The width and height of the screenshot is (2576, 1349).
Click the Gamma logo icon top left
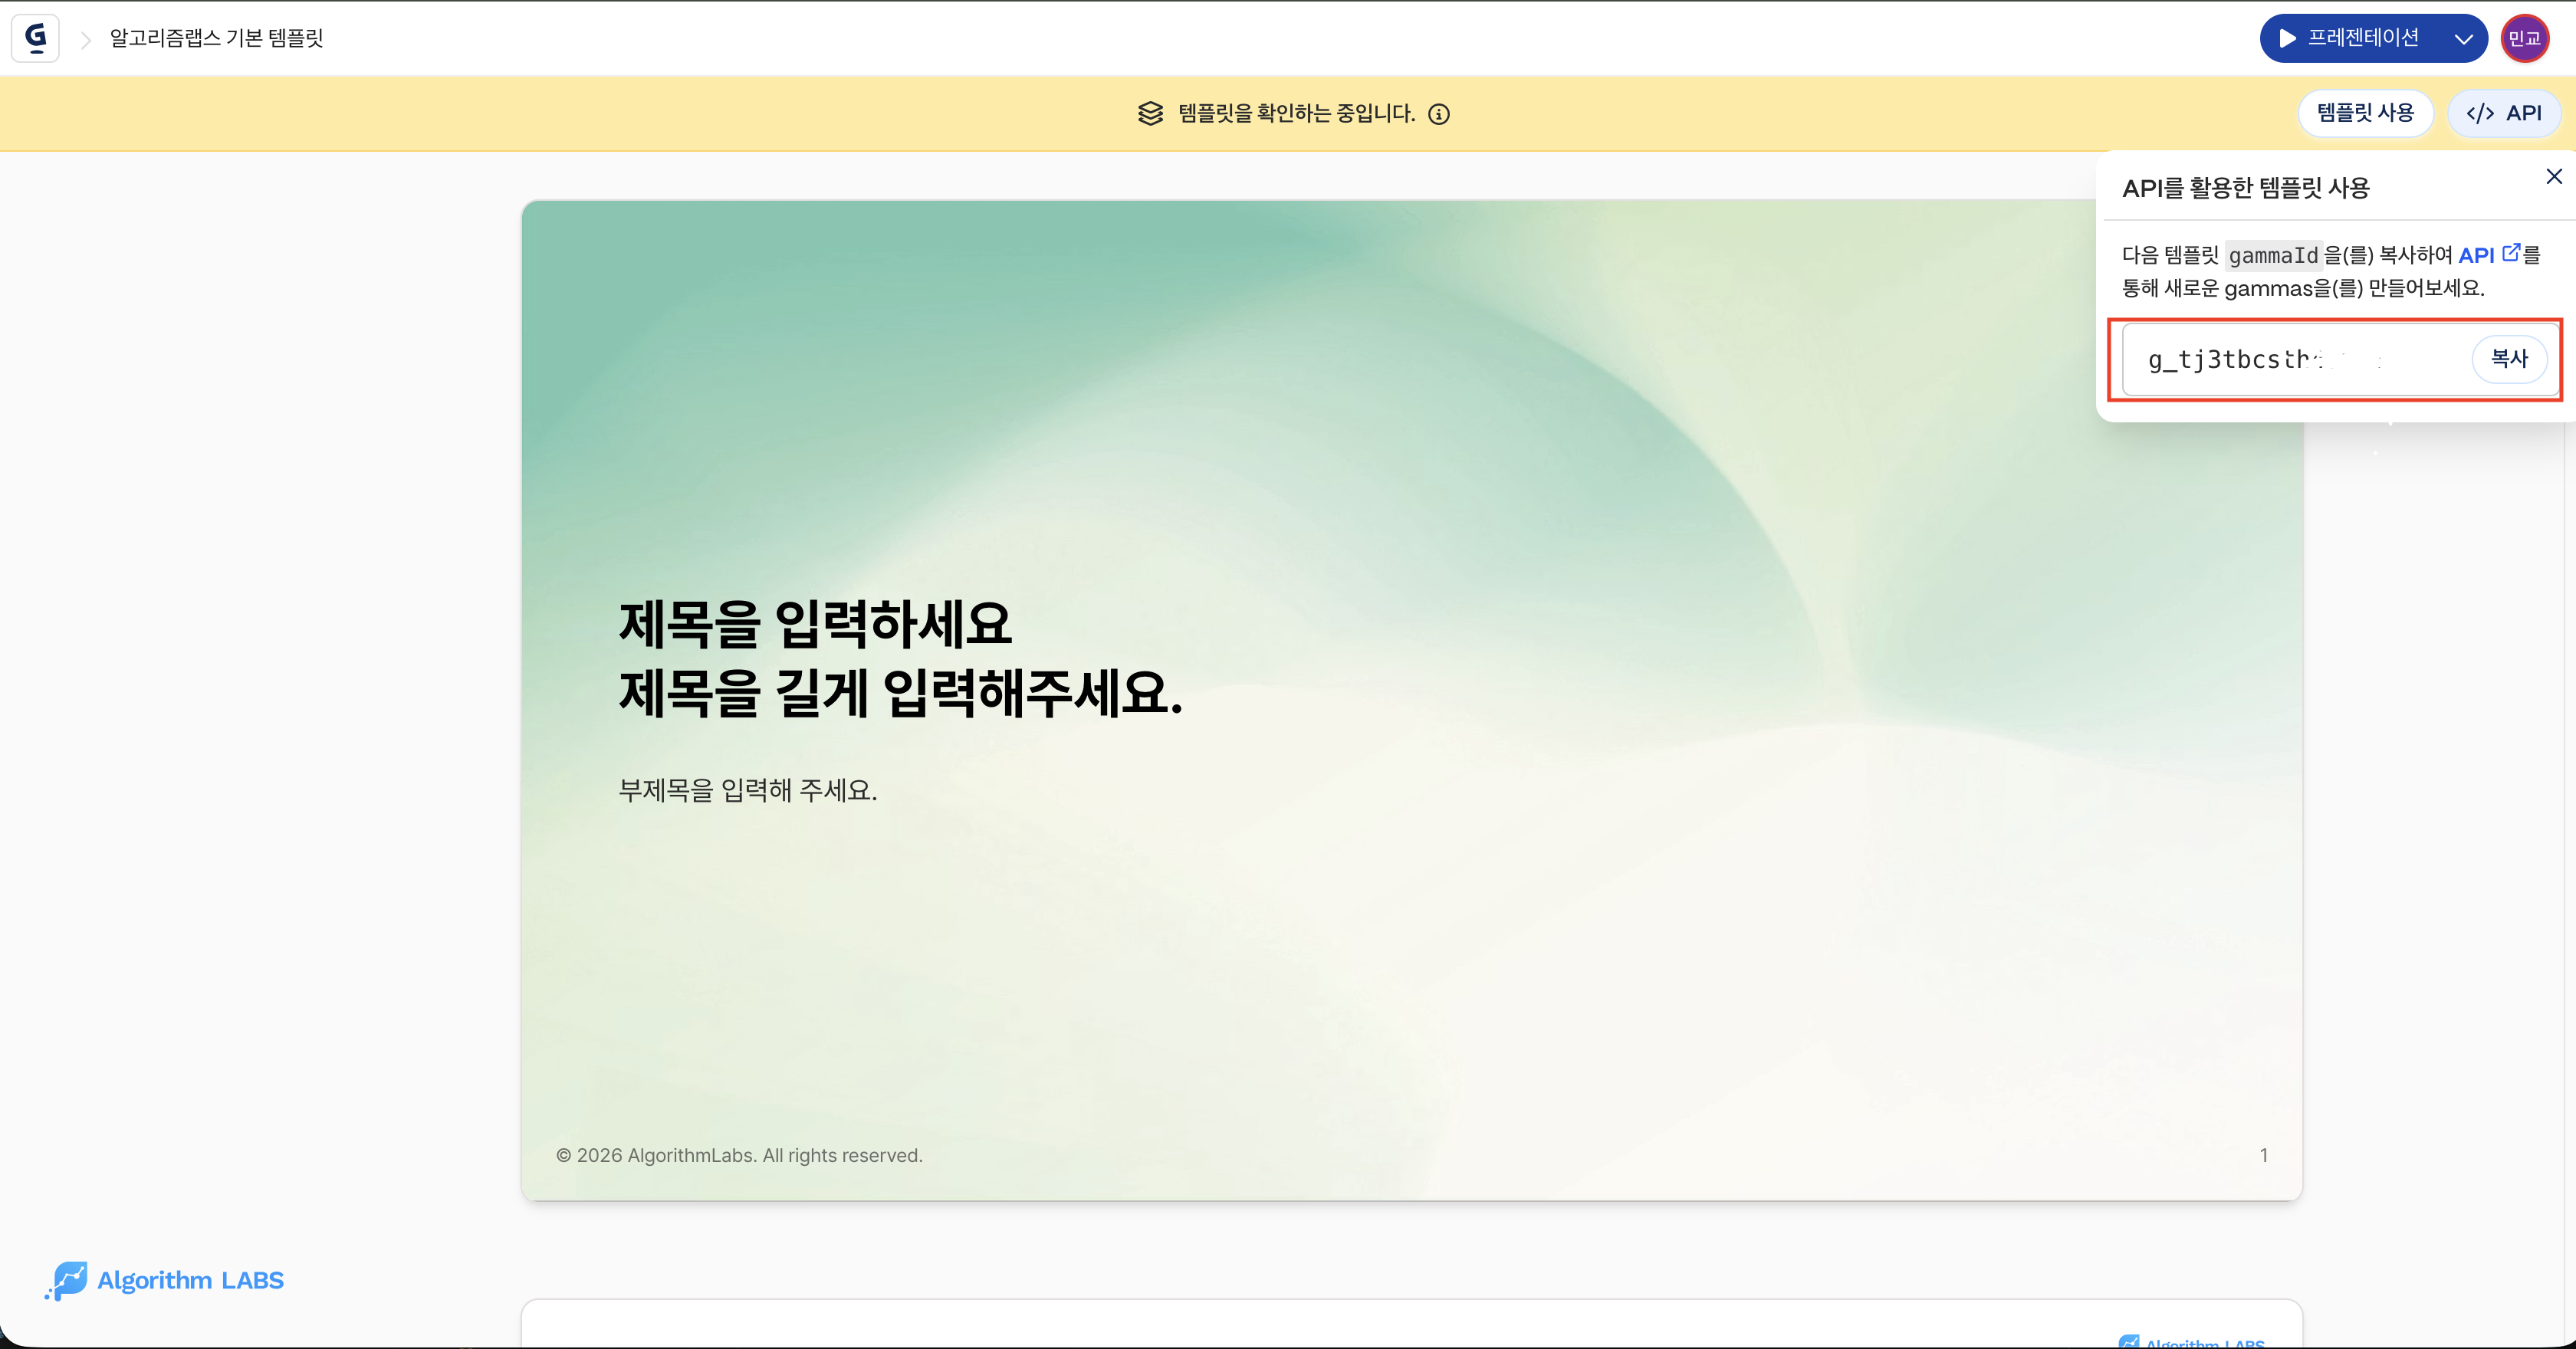coord(35,38)
